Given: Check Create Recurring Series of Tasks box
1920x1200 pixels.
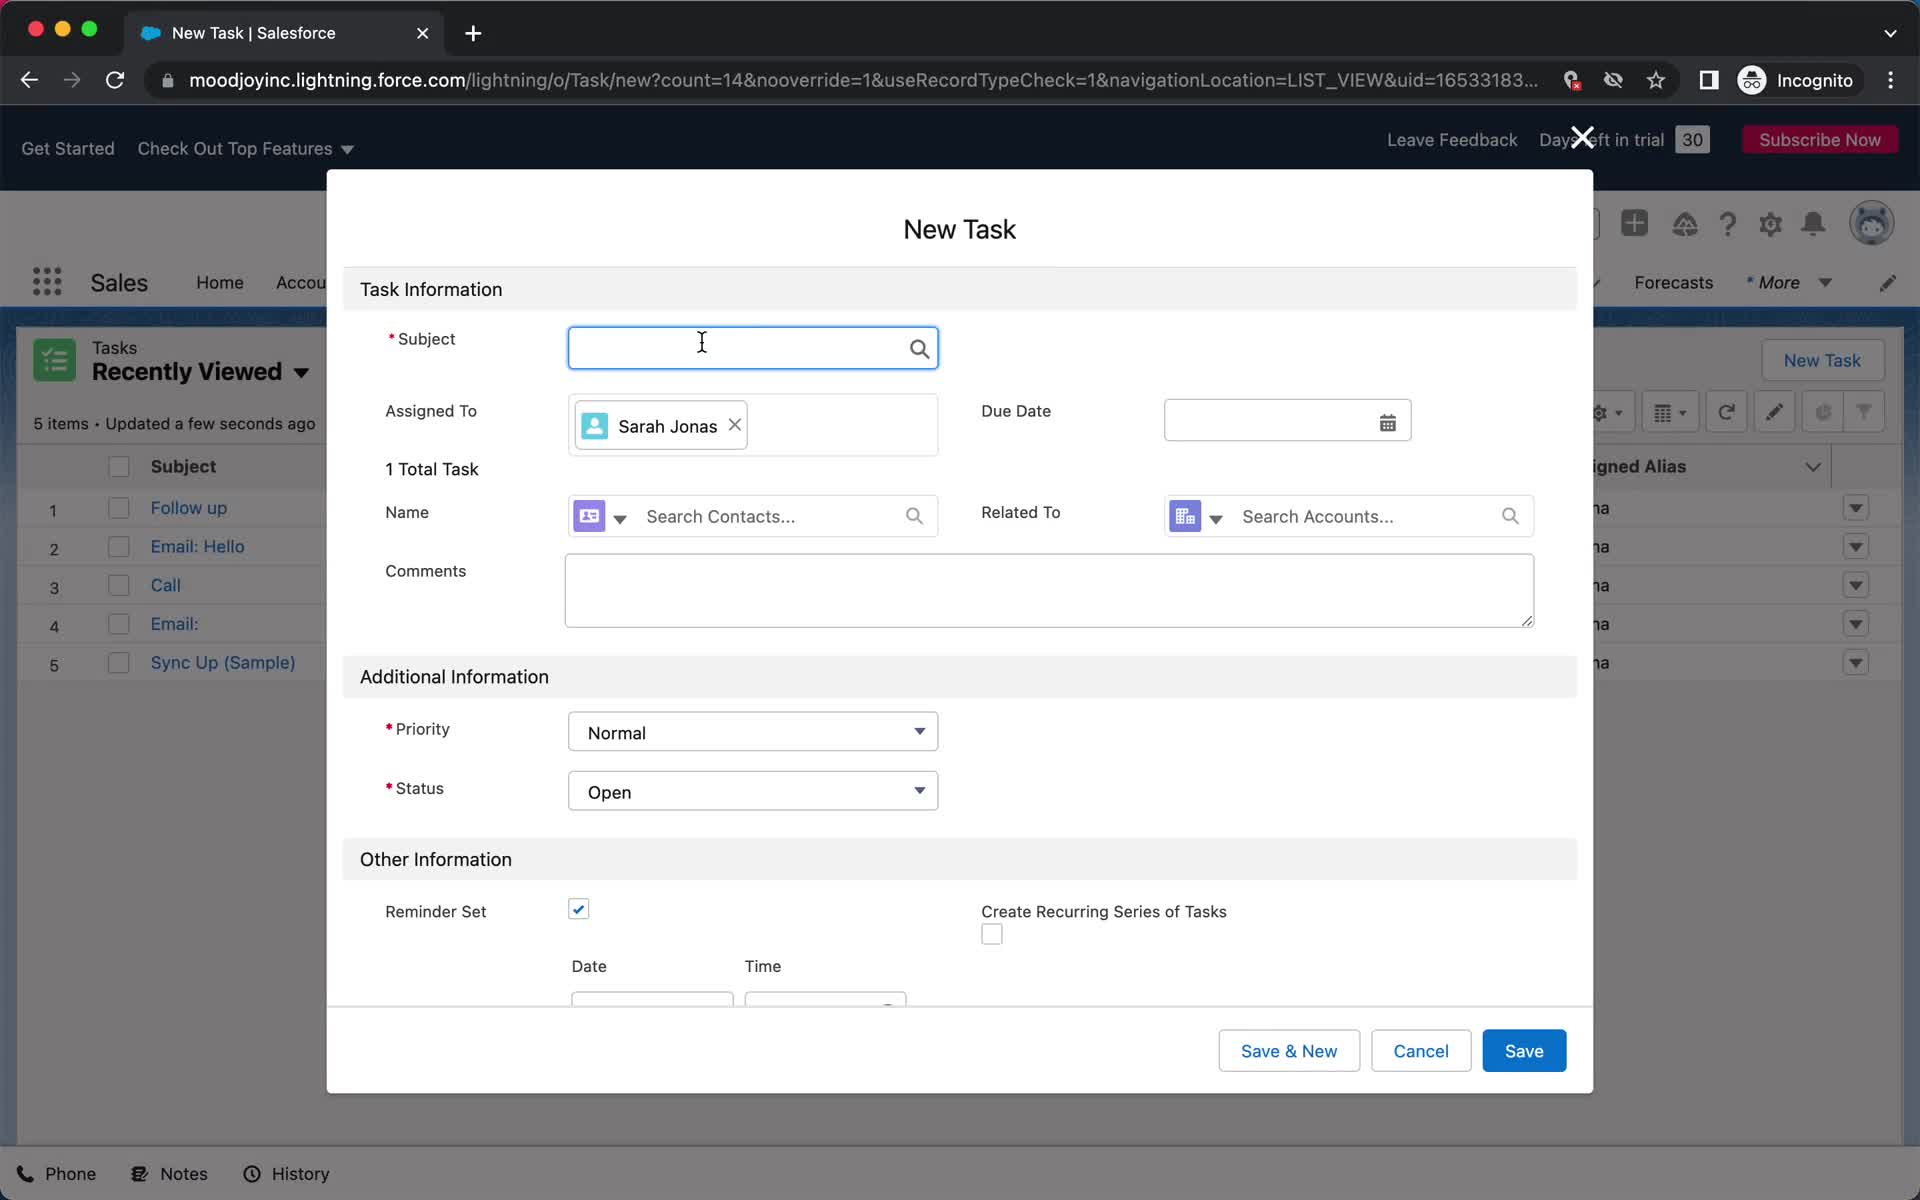Looking at the screenshot, I should (992, 934).
